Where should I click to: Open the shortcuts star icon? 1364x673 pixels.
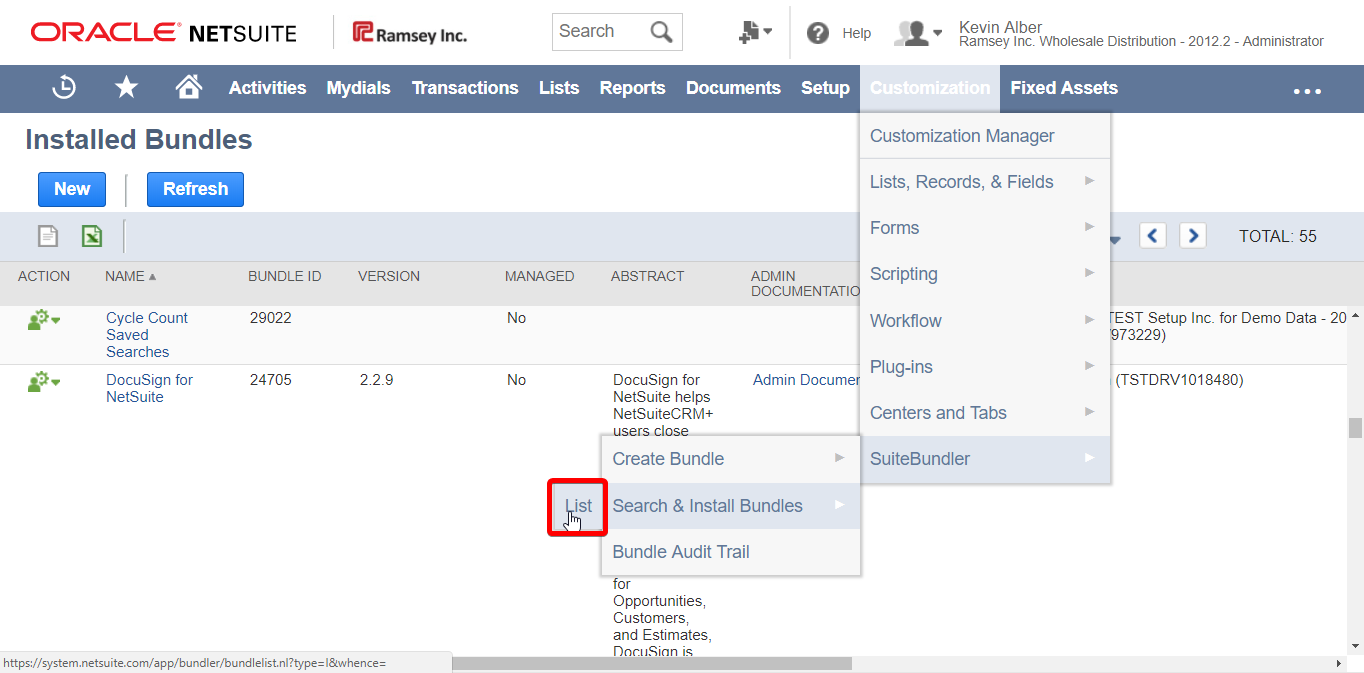[126, 88]
